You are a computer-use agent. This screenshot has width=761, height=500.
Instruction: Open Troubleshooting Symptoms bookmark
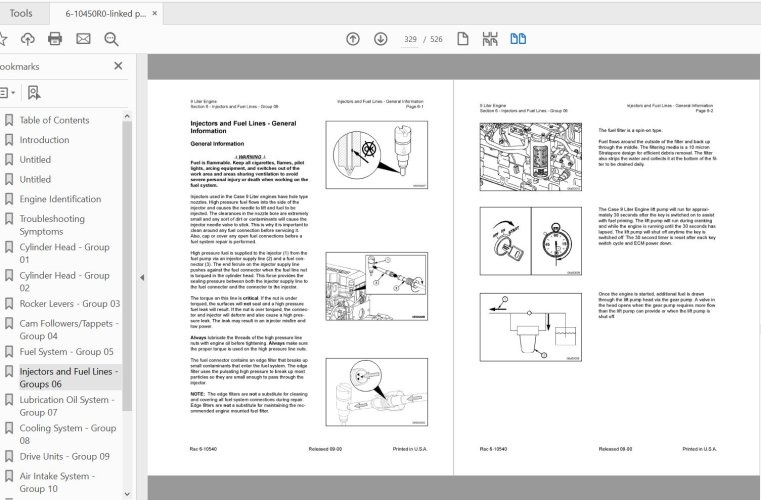point(52,225)
